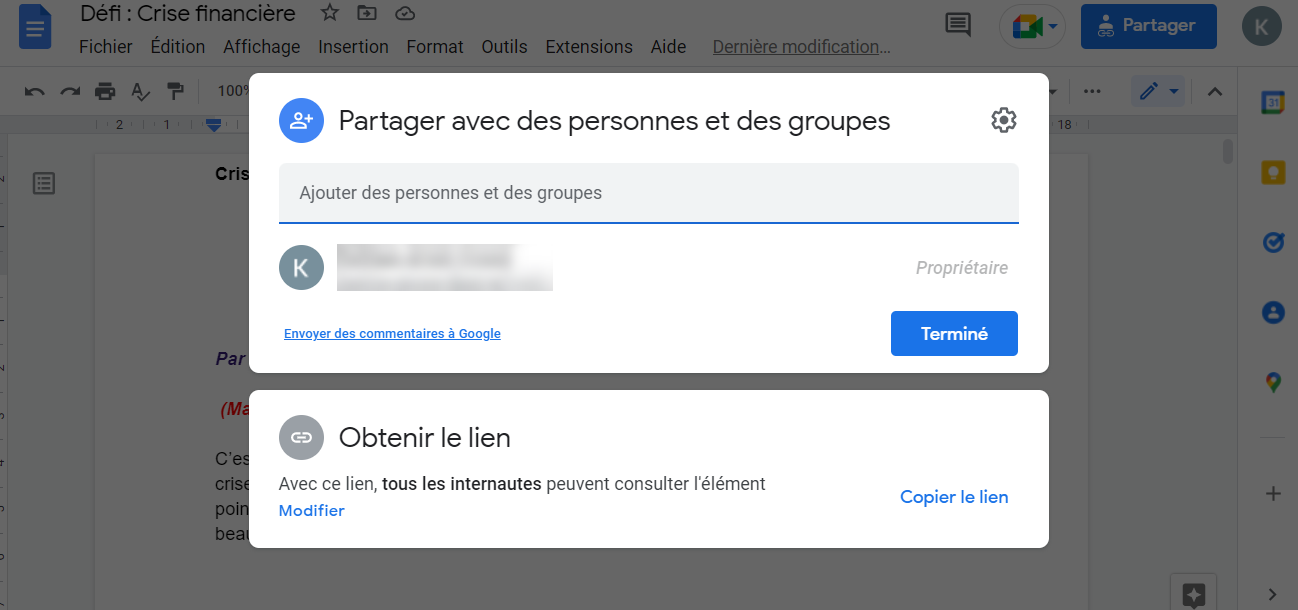Click the print icon in toolbar
The width and height of the screenshot is (1298, 610).
pos(105,91)
